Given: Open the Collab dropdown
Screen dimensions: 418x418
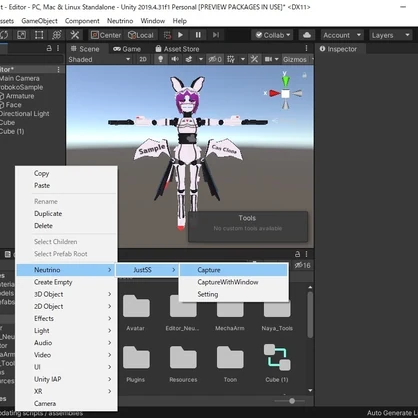Looking at the screenshot, I should coord(272,35).
